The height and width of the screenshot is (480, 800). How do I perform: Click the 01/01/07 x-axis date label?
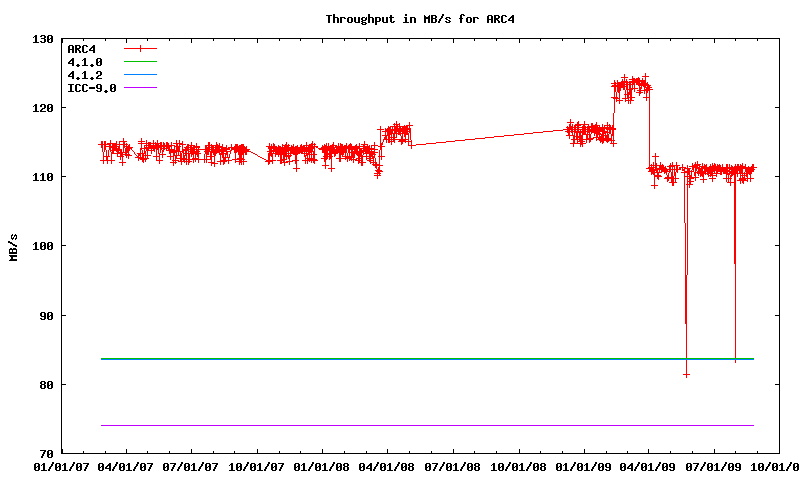(x=61, y=466)
